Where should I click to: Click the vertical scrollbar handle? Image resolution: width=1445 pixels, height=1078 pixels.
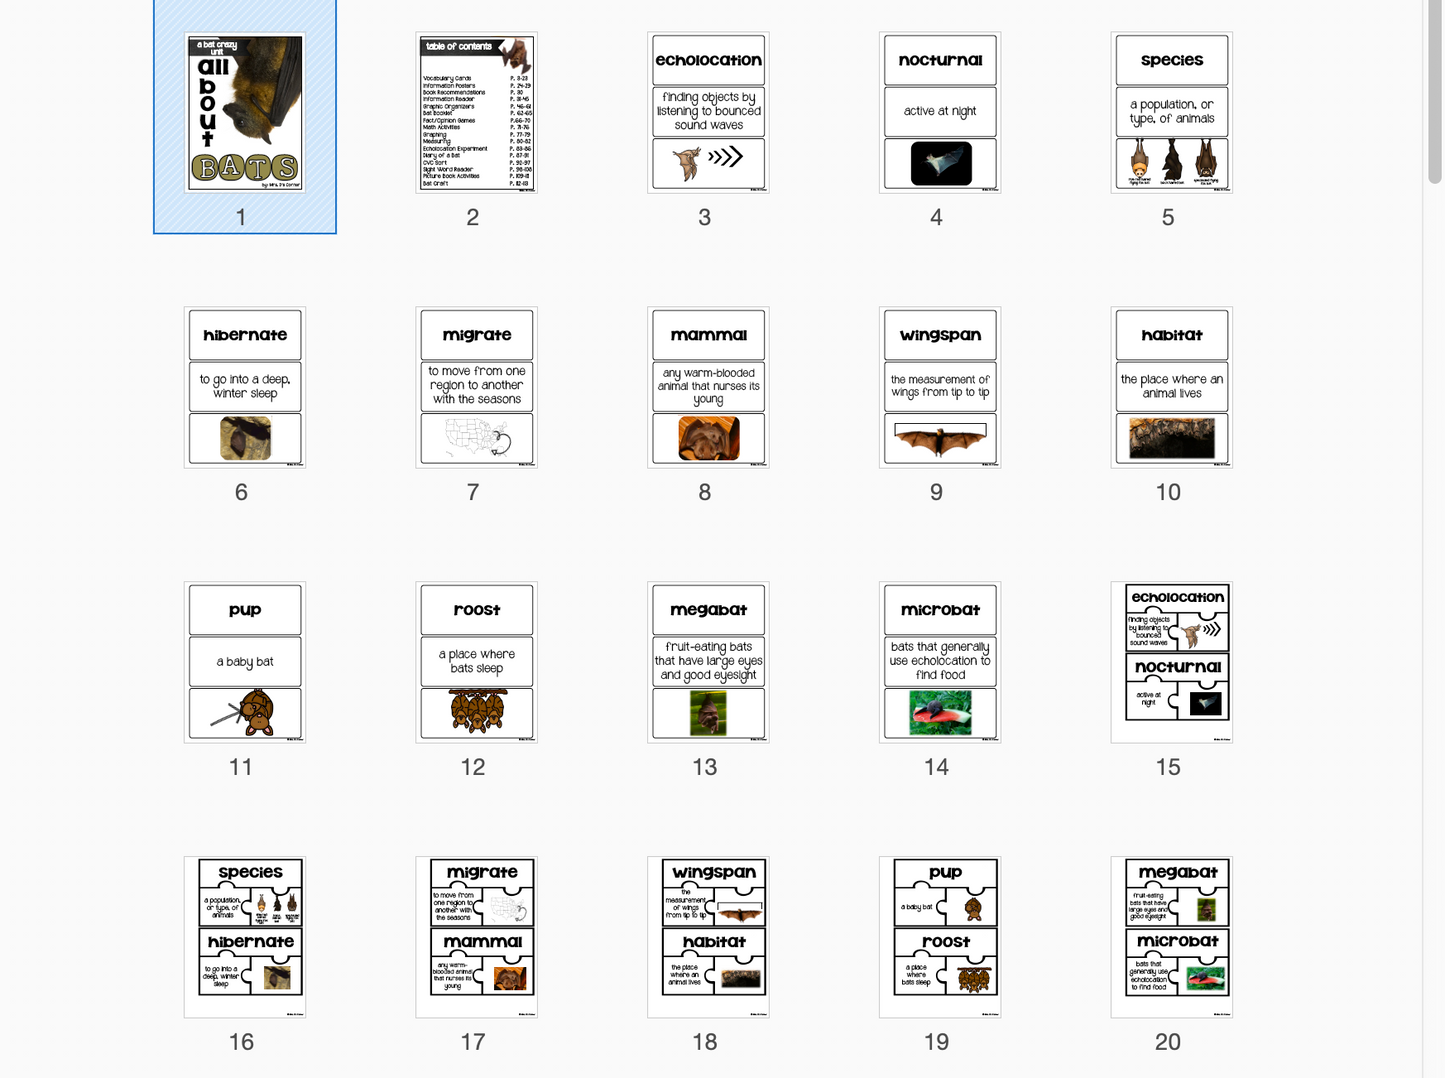tap(1435, 90)
